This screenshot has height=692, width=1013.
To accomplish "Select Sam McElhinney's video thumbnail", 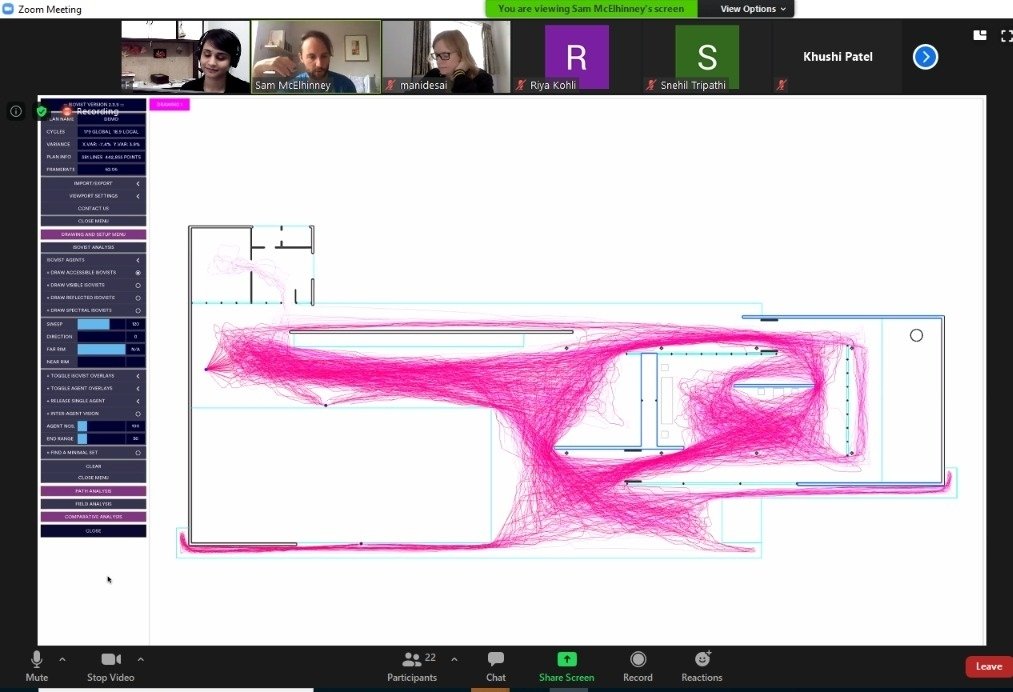I will tap(316, 57).
